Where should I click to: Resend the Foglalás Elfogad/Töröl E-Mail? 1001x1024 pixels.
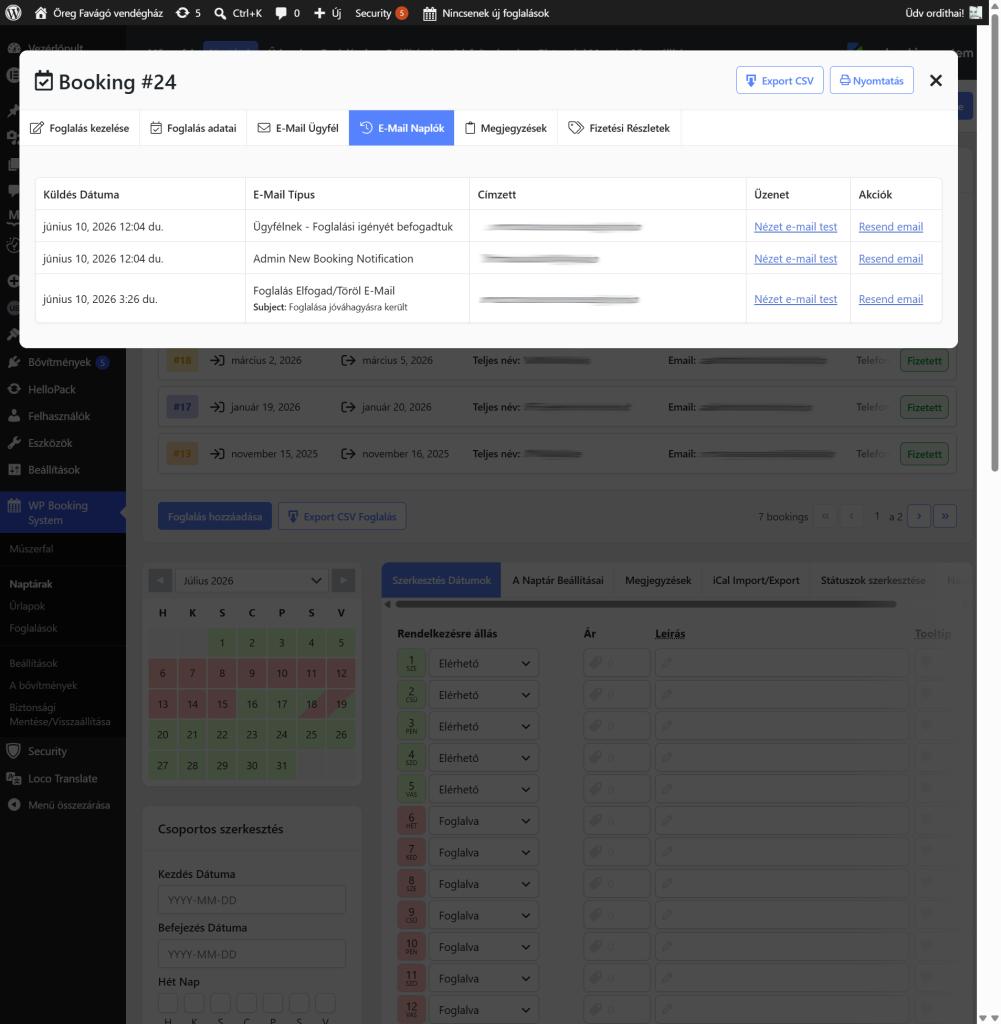tap(891, 299)
